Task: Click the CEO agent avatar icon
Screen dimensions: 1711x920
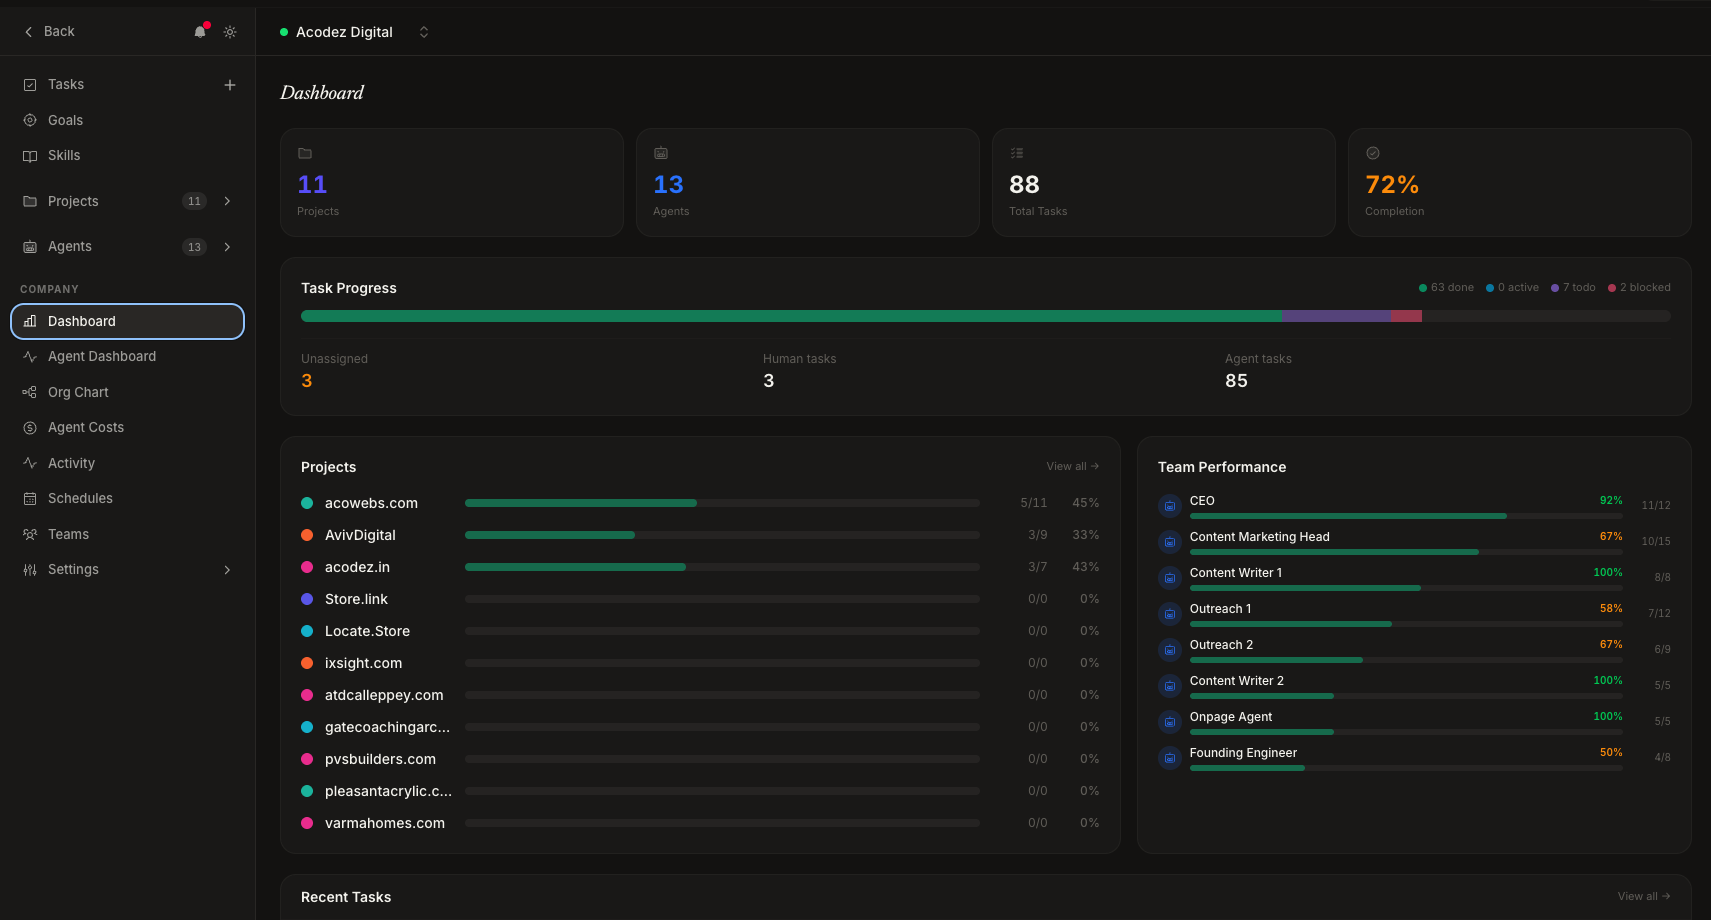Action: click(1169, 506)
